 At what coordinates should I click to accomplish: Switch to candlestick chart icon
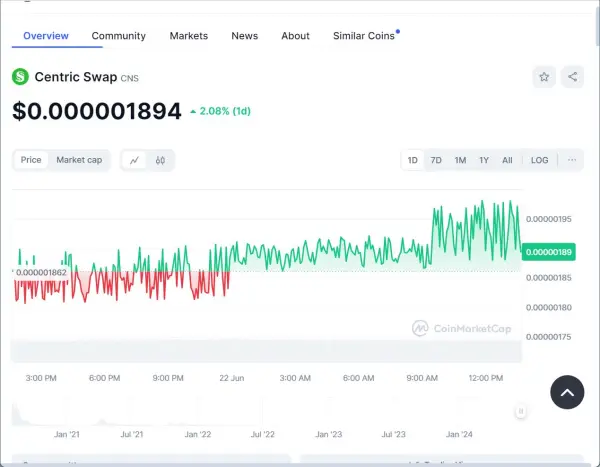point(159,160)
